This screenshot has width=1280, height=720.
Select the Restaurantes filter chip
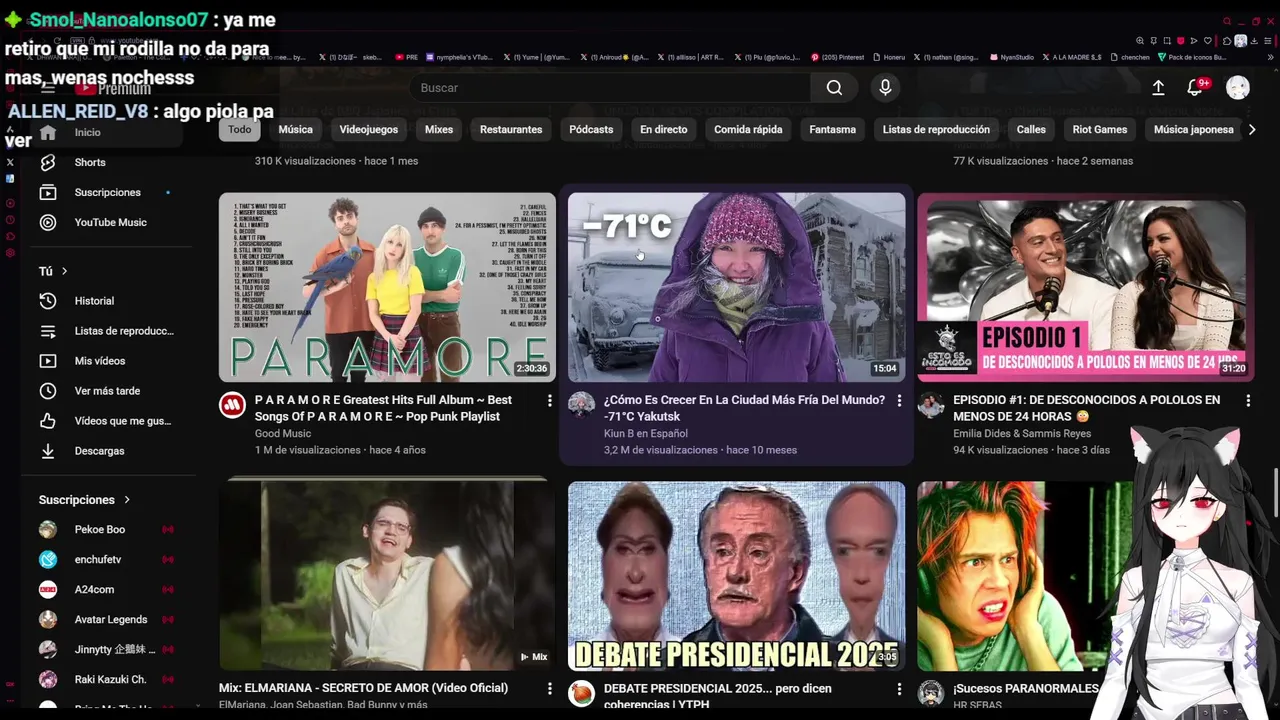point(511,130)
